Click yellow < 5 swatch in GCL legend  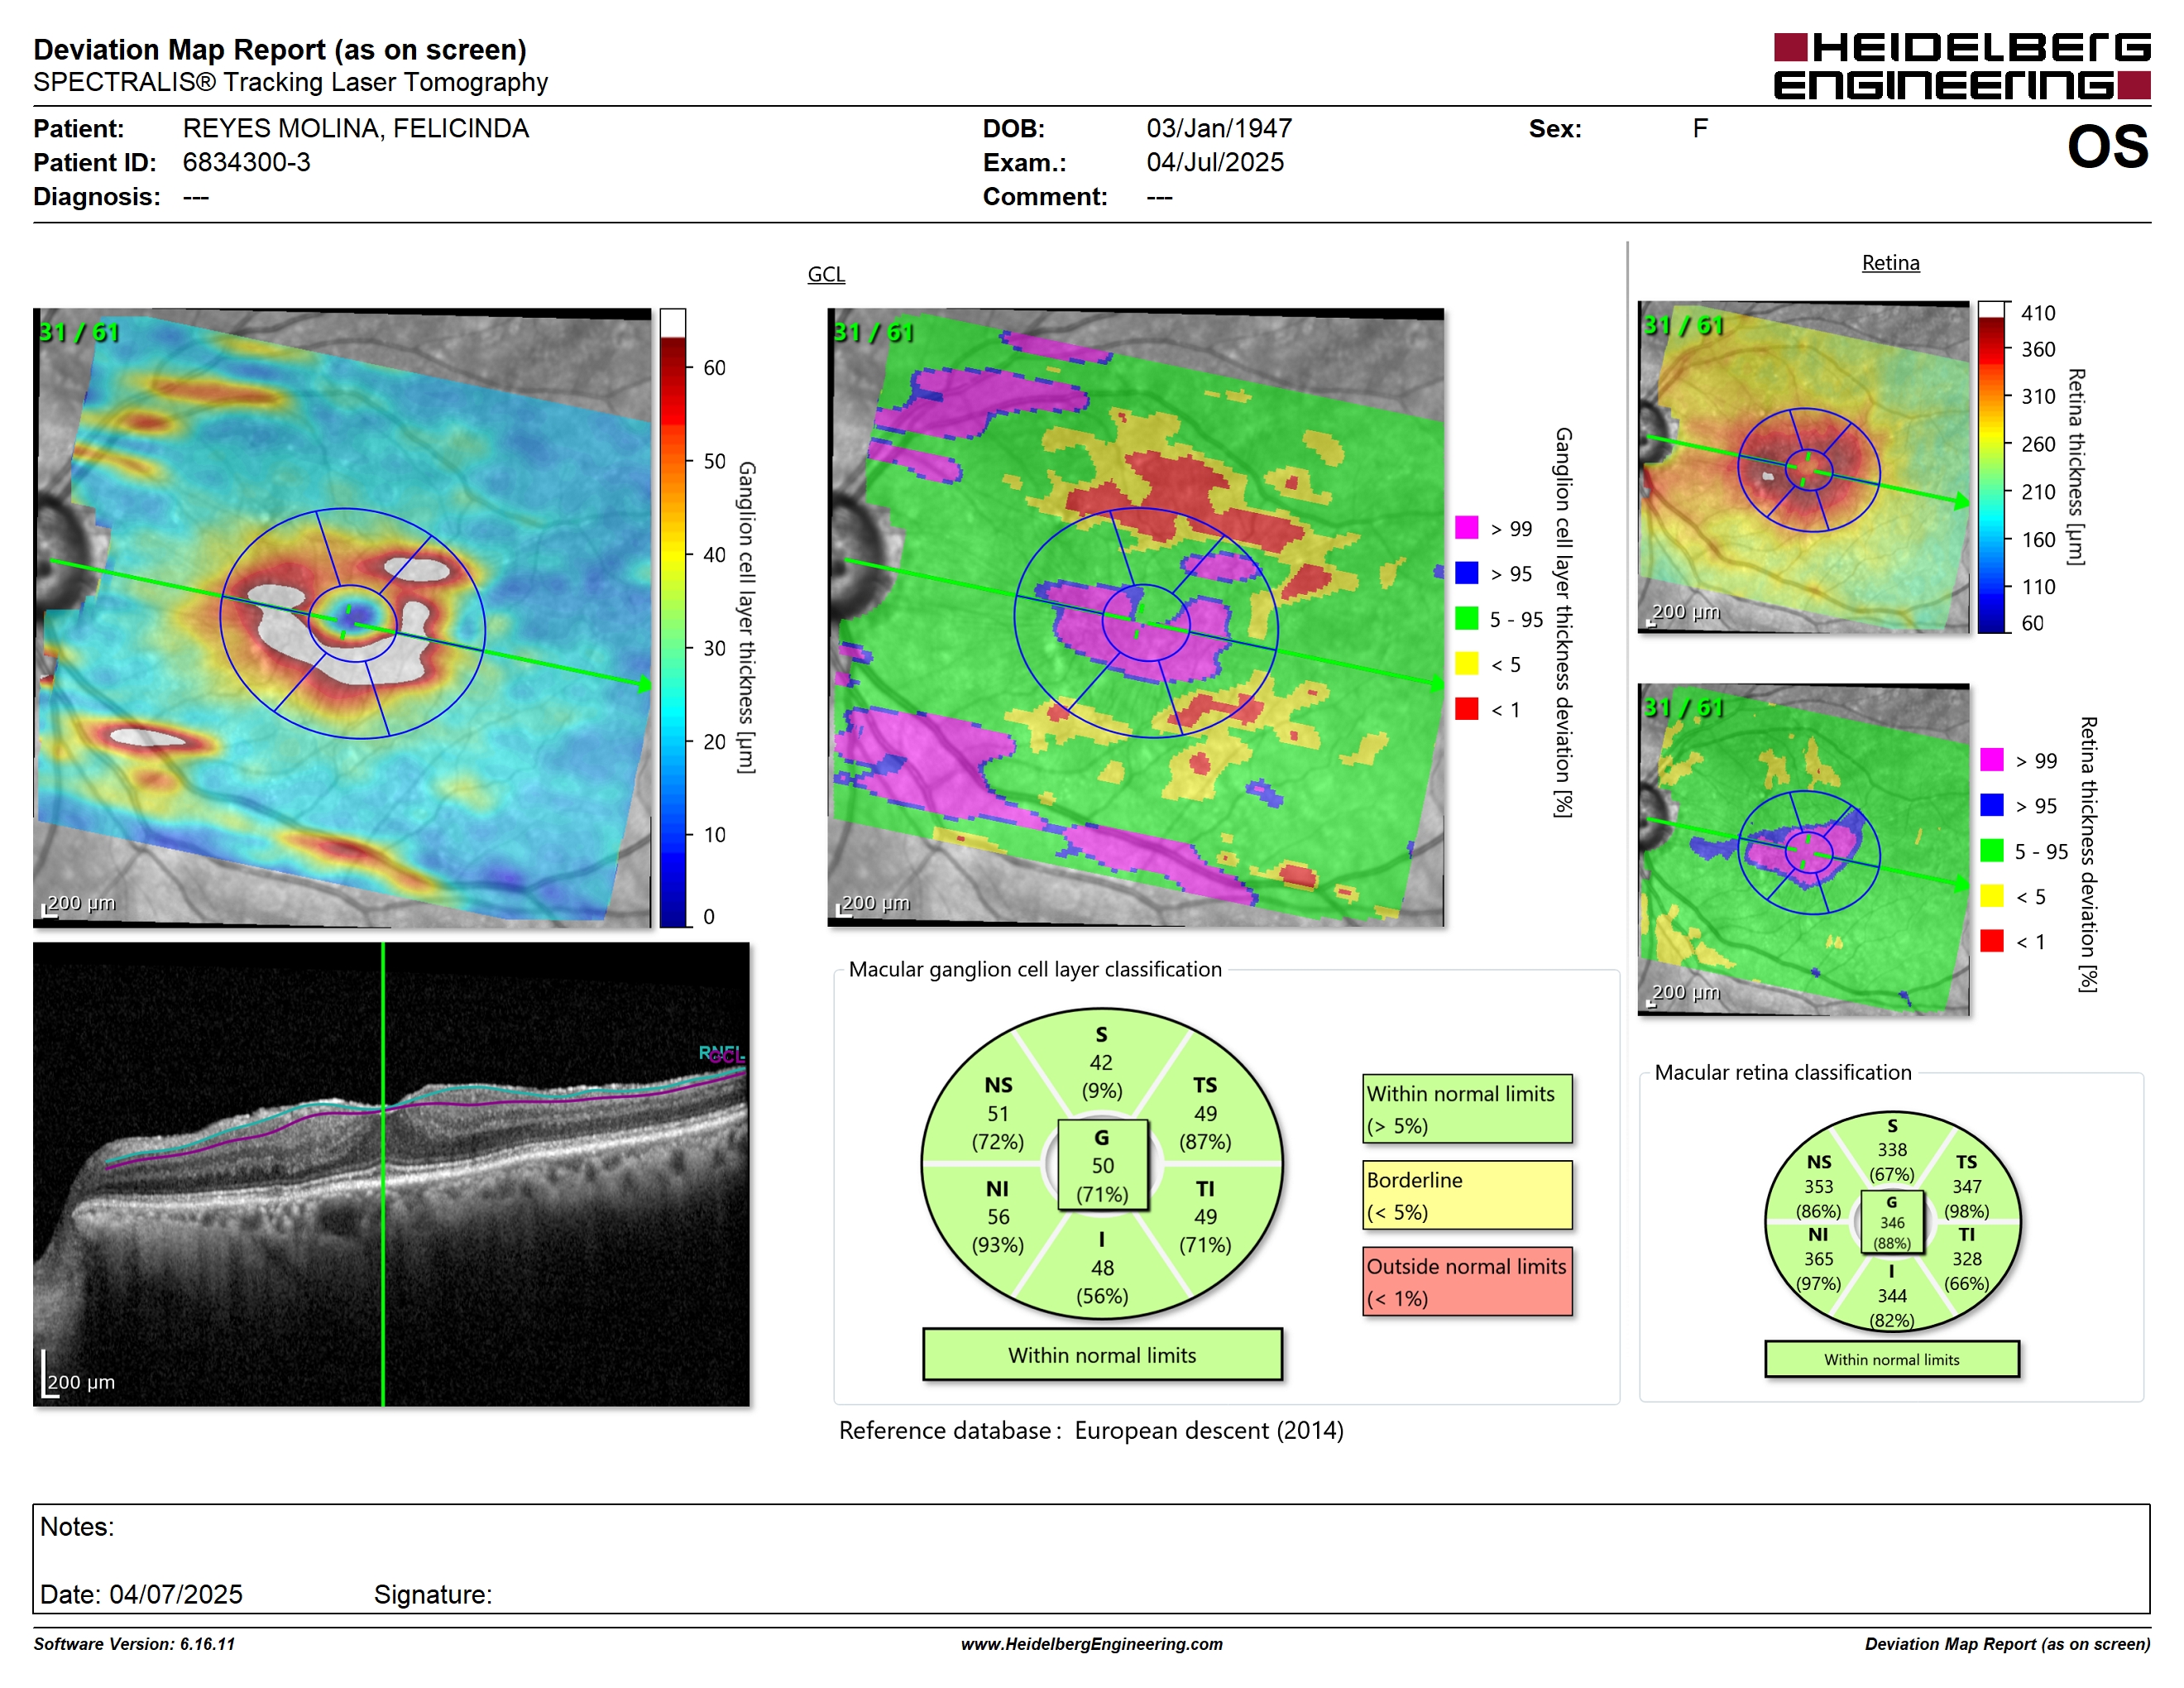(x=1466, y=663)
